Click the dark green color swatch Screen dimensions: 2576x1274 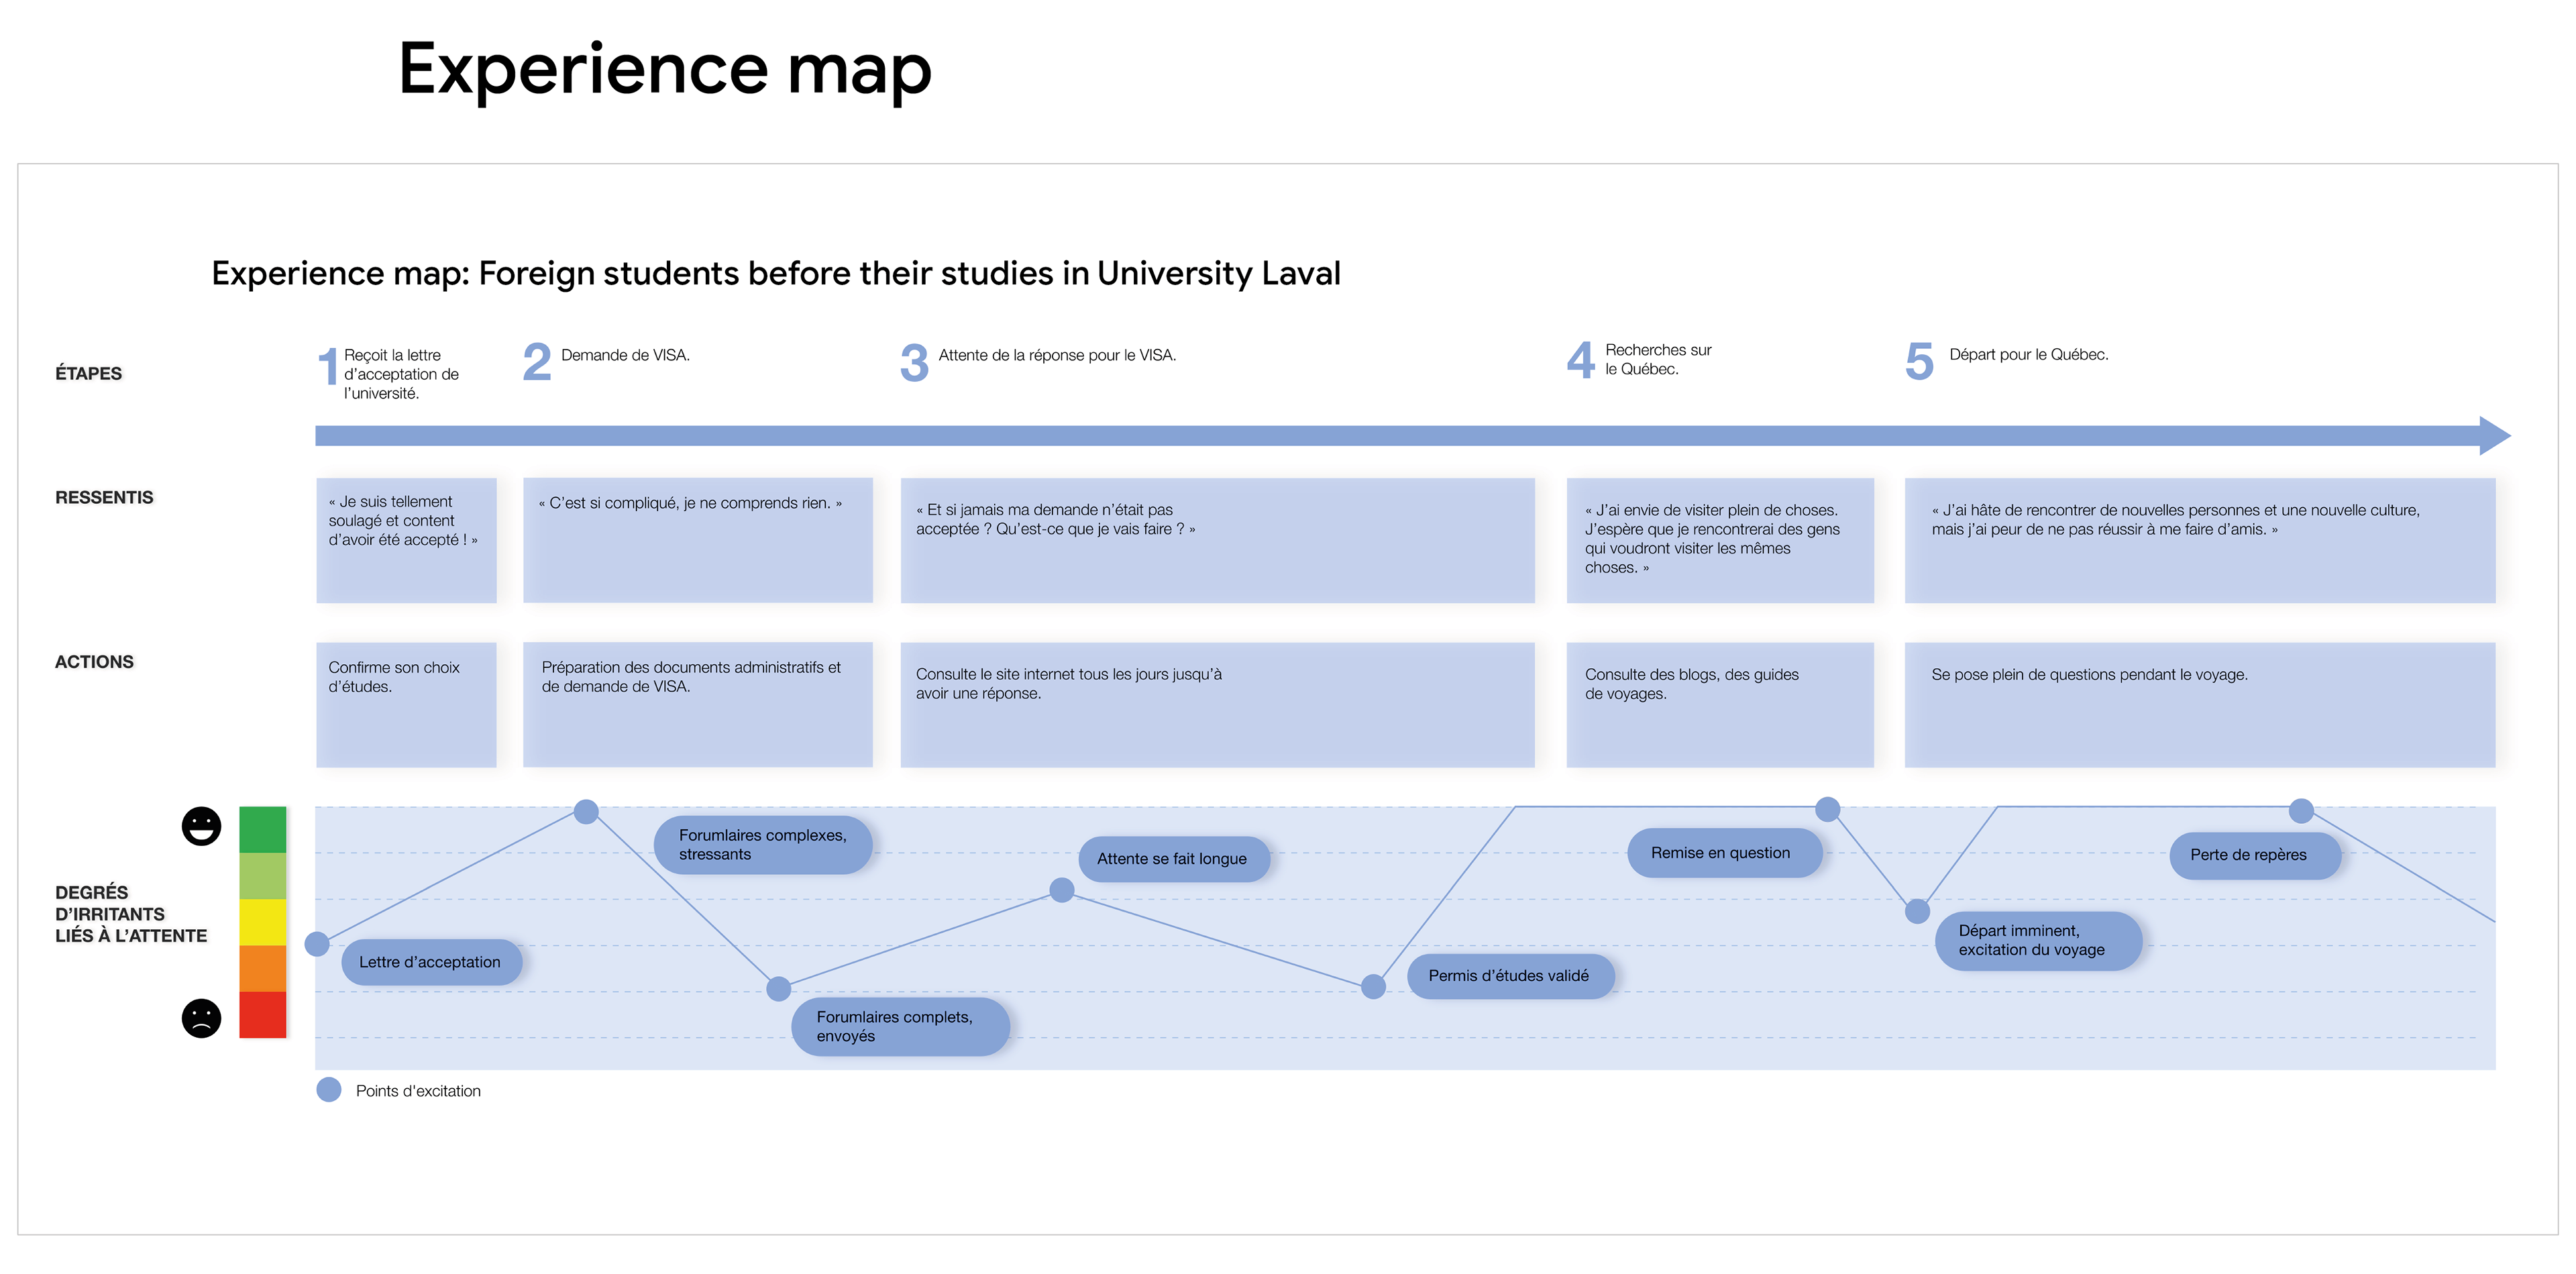click(263, 829)
